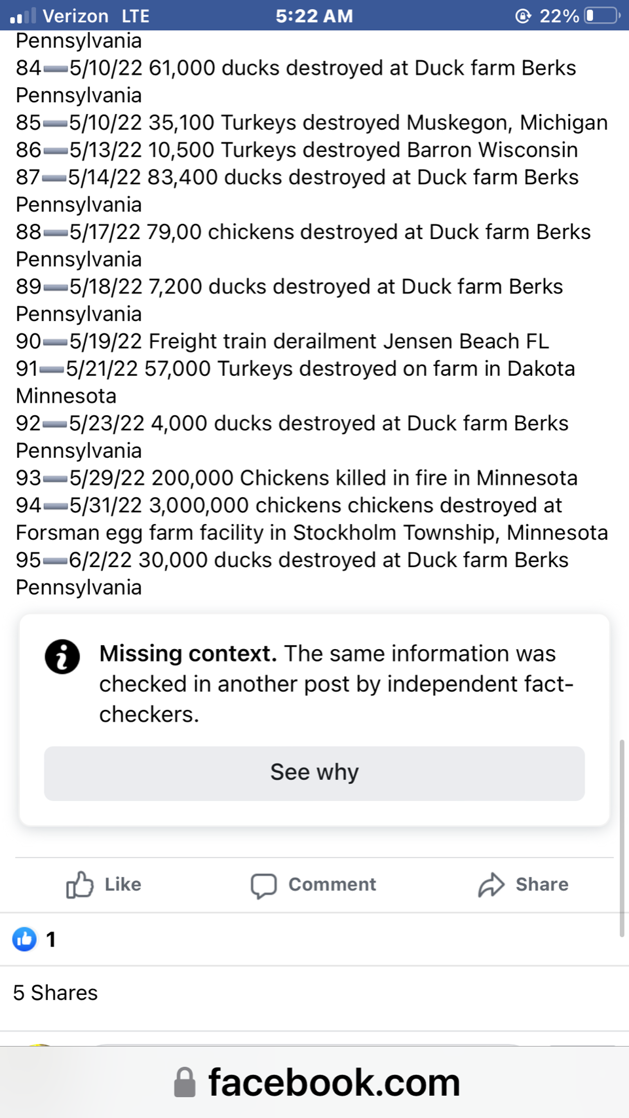Tap the Comment label
The image size is (629, 1118).
[332, 884]
